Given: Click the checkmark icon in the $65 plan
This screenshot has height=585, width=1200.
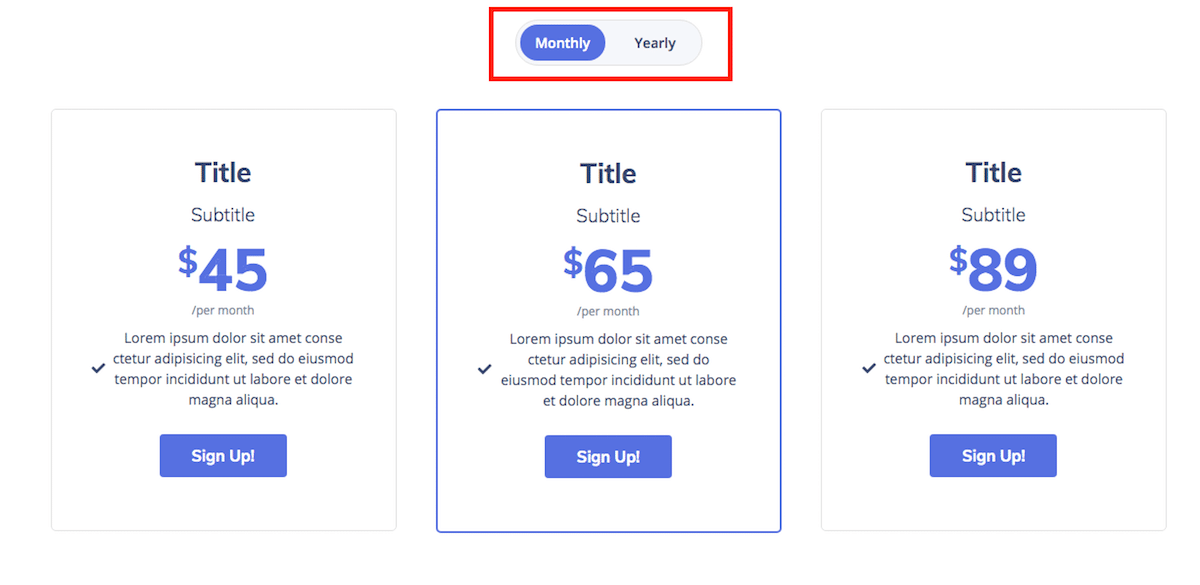Looking at the screenshot, I should (484, 369).
